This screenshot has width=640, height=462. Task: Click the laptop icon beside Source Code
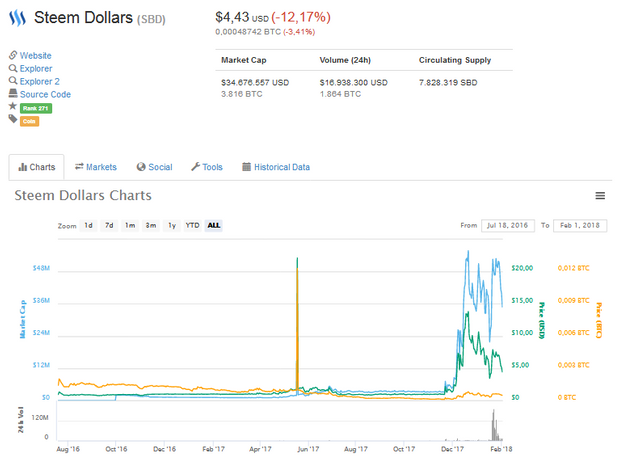pos(13,93)
